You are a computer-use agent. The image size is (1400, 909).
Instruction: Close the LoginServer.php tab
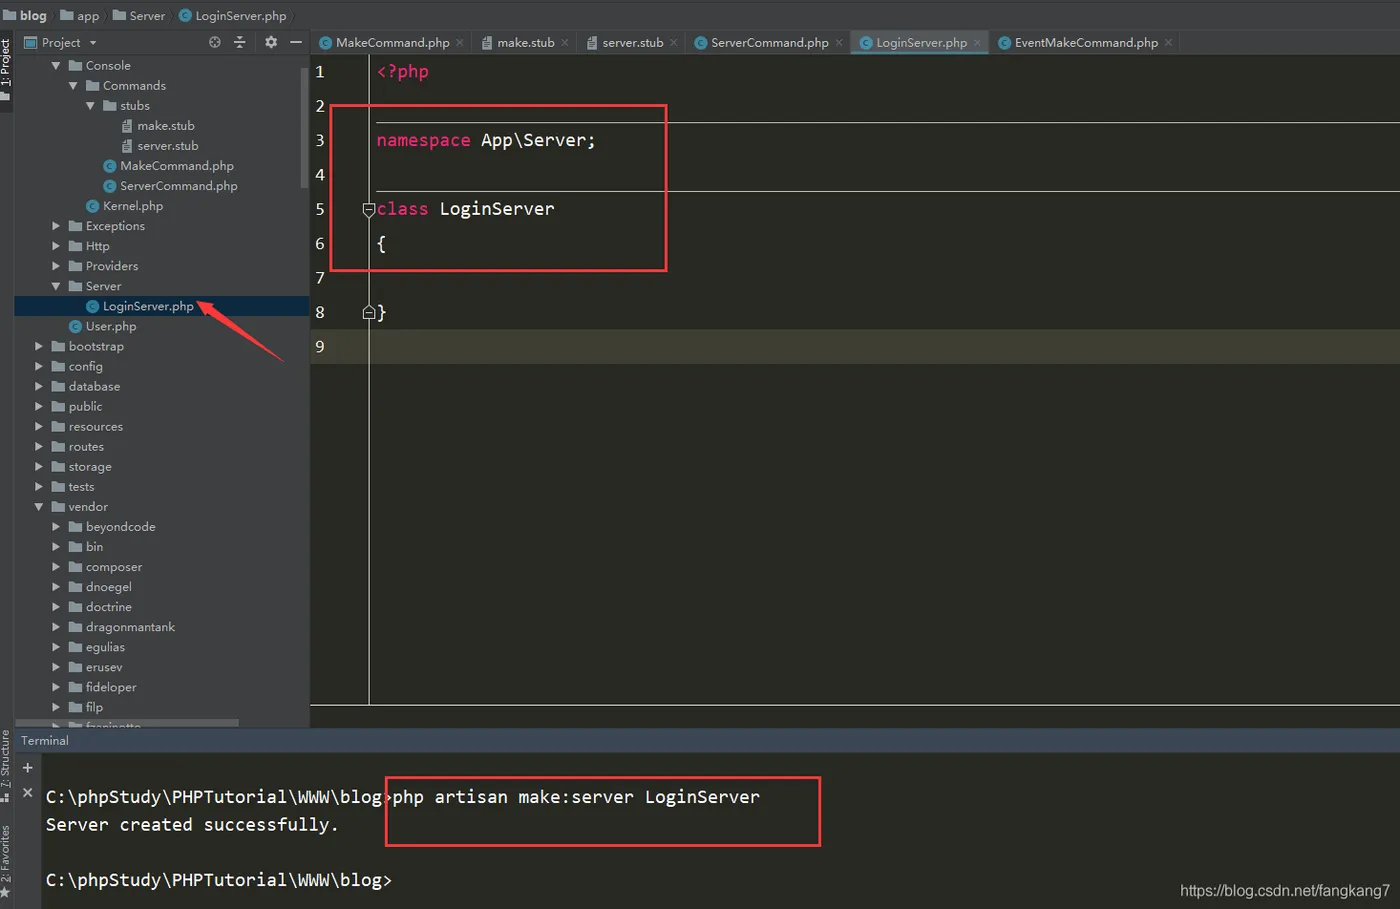(978, 42)
